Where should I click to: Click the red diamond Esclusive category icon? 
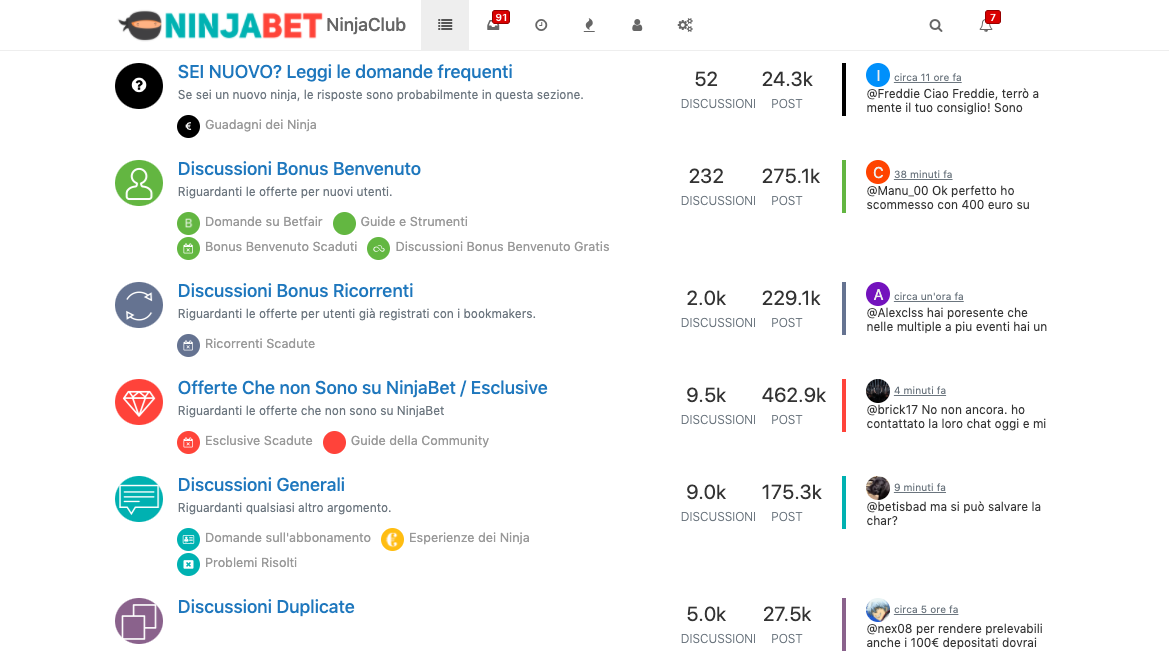click(139, 402)
